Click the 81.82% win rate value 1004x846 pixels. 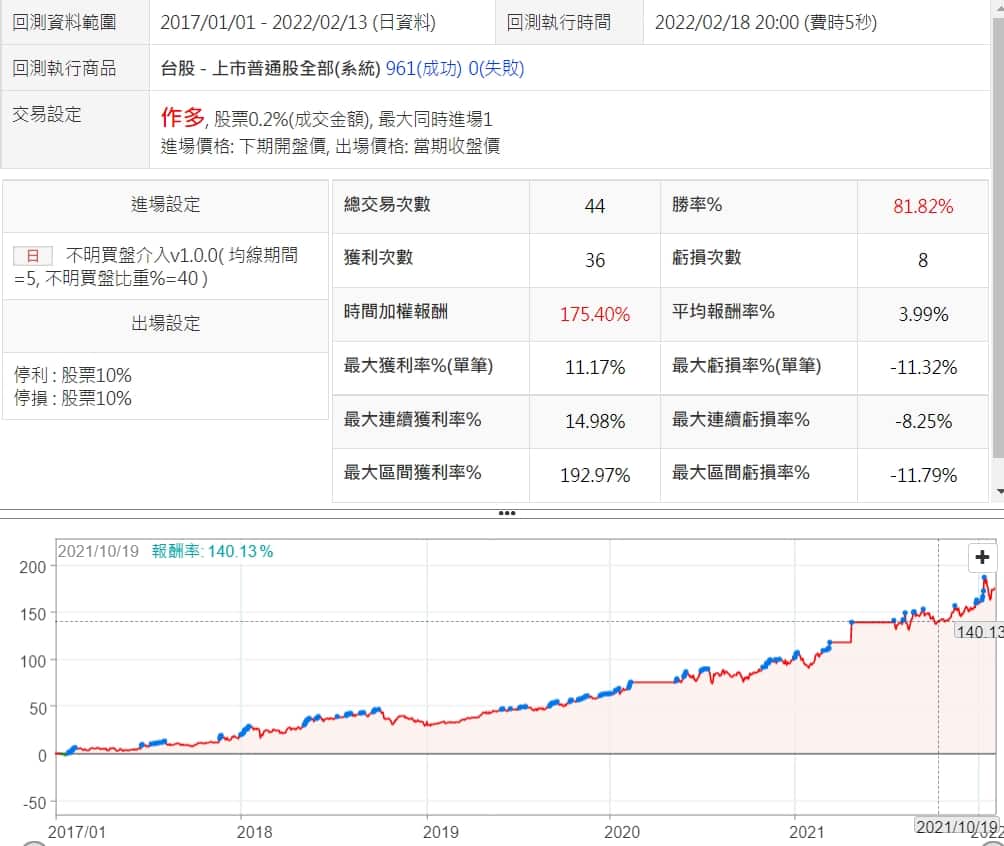[x=922, y=207]
